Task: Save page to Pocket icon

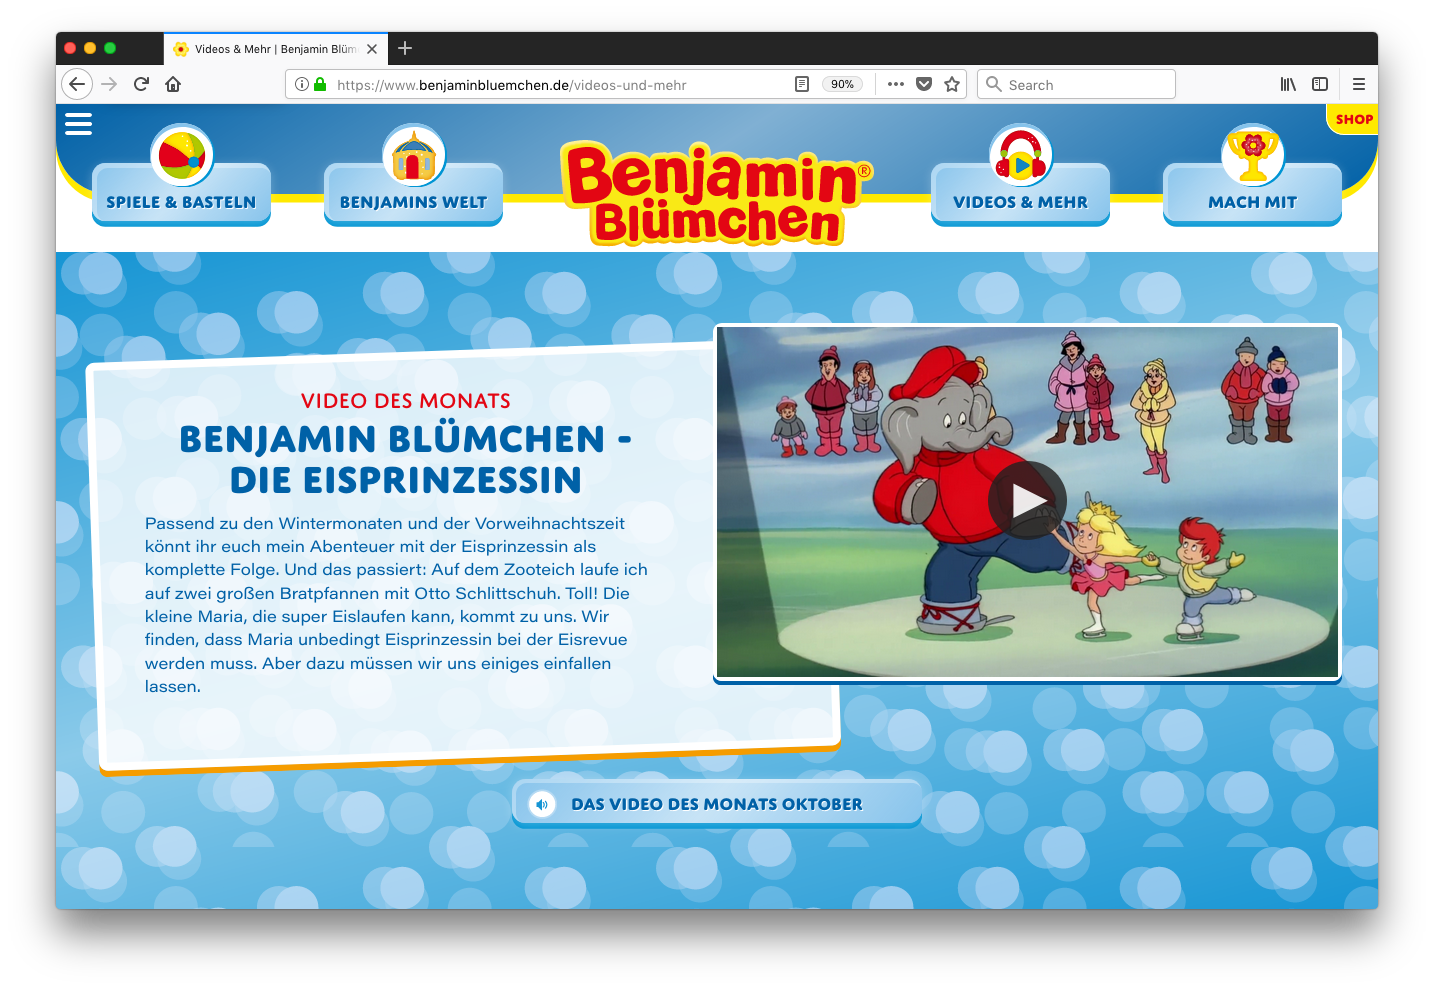Action: 924,85
